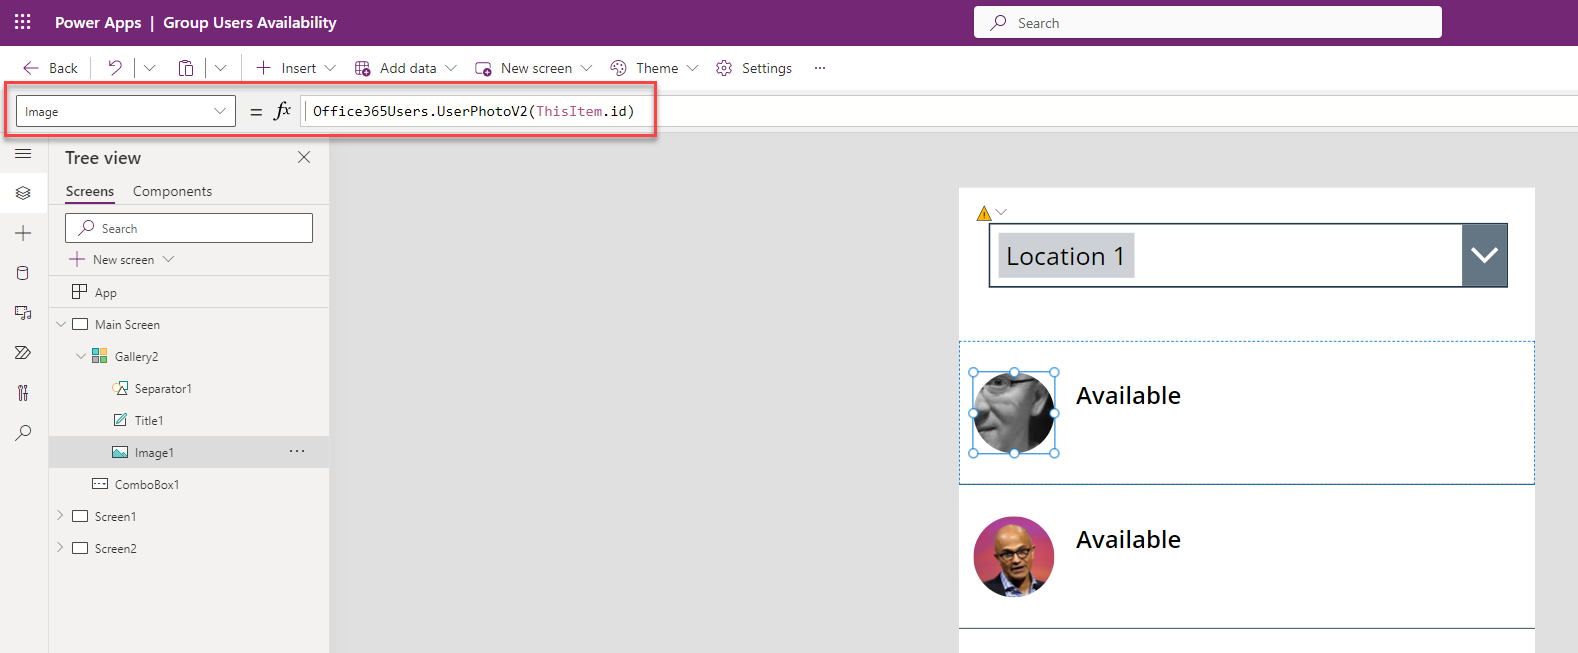
Task: Open the Tree view layers icon
Action: [23, 193]
